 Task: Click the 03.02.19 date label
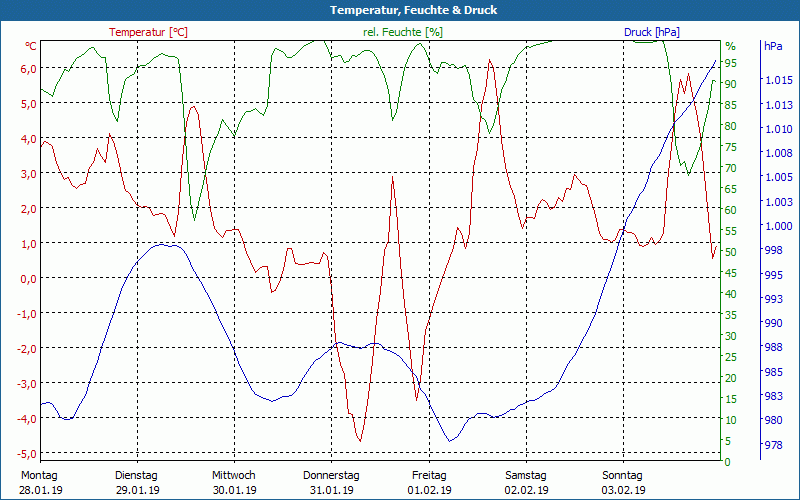point(624,490)
